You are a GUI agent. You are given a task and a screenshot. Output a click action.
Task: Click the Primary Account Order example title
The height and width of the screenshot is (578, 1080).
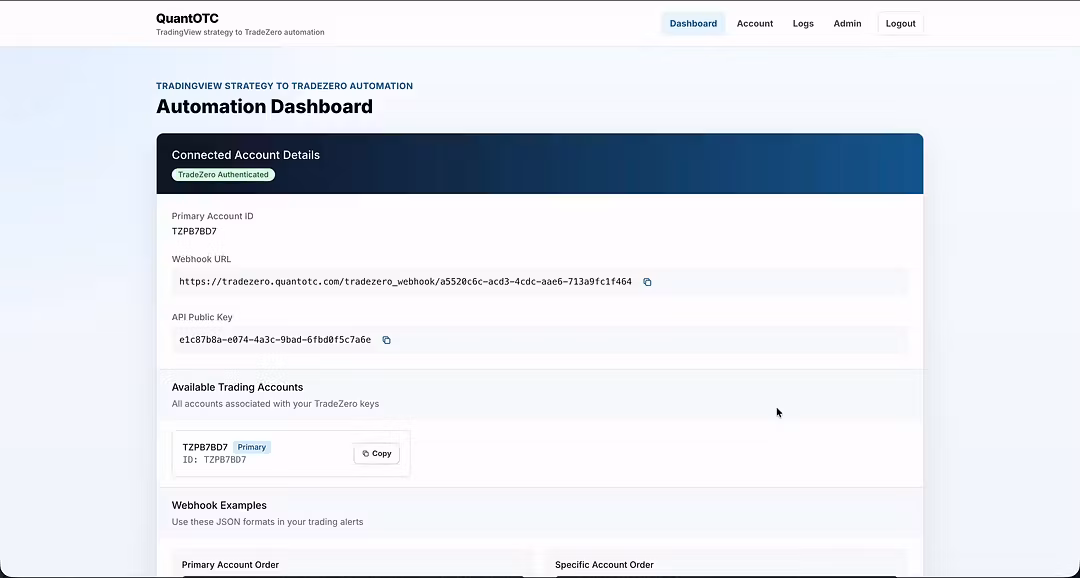click(230, 565)
